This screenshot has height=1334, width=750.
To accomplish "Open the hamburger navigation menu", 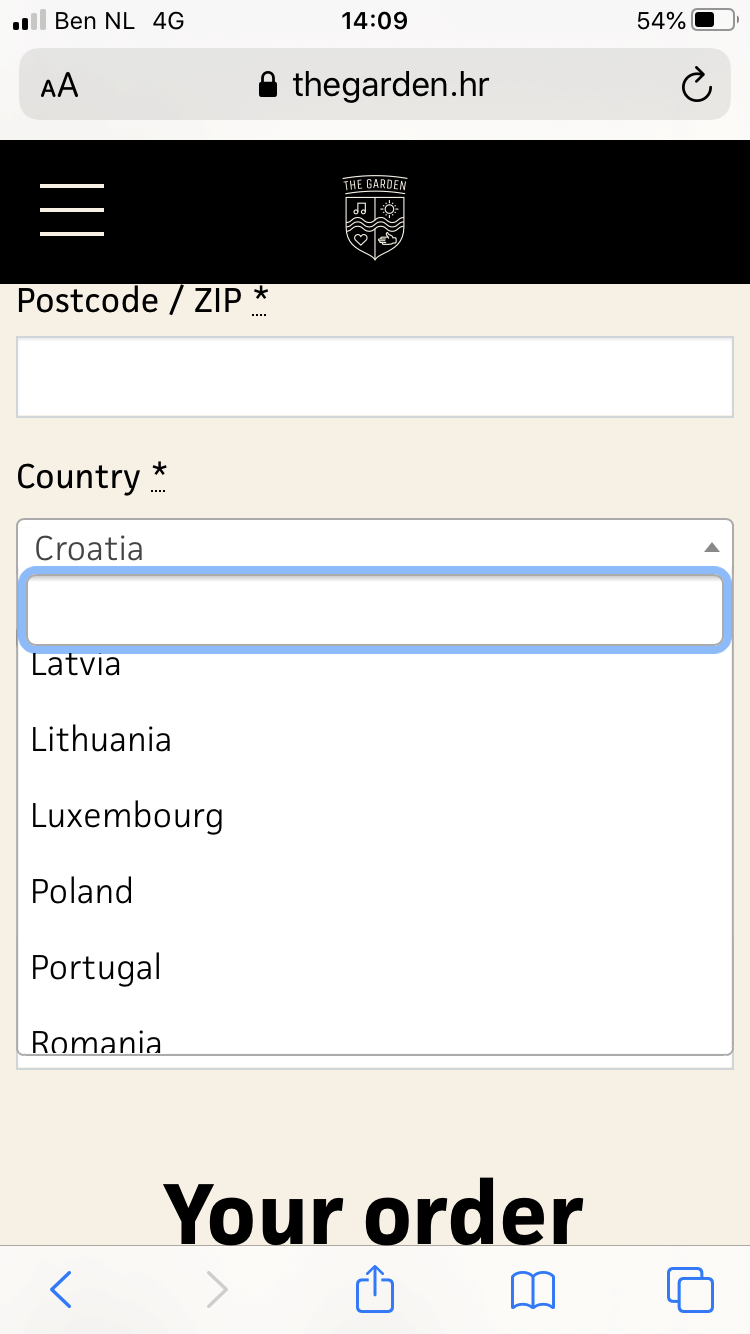I will (72, 210).
